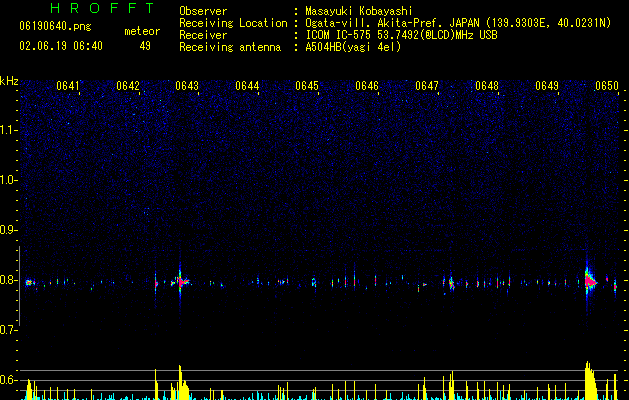Click the 0.6 kHz axis label
629x400 pixels.
[x=8, y=380]
